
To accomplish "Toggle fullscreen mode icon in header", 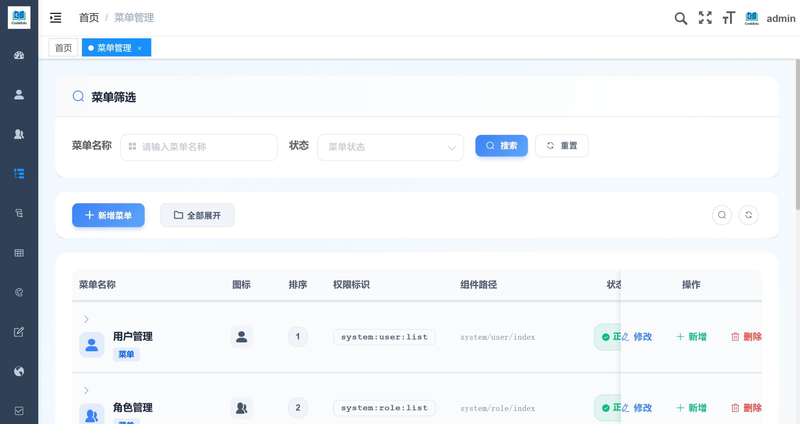I will tap(705, 18).
